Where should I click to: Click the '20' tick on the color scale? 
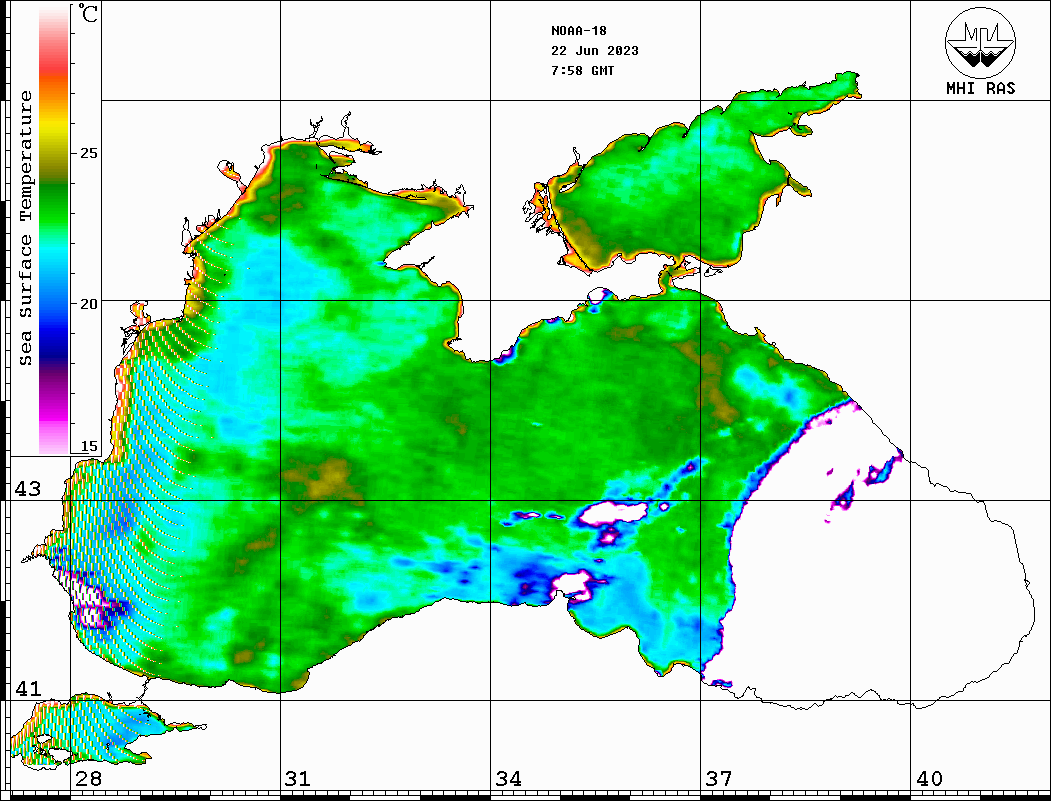88,304
